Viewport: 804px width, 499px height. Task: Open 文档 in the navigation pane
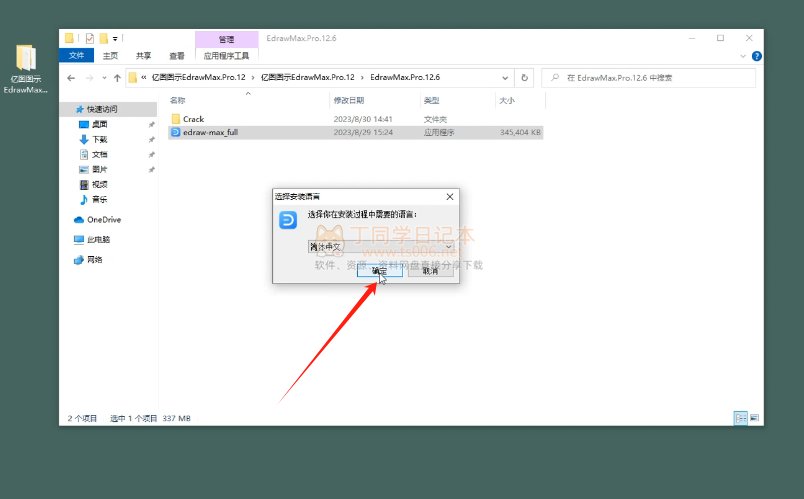point(99,154)
